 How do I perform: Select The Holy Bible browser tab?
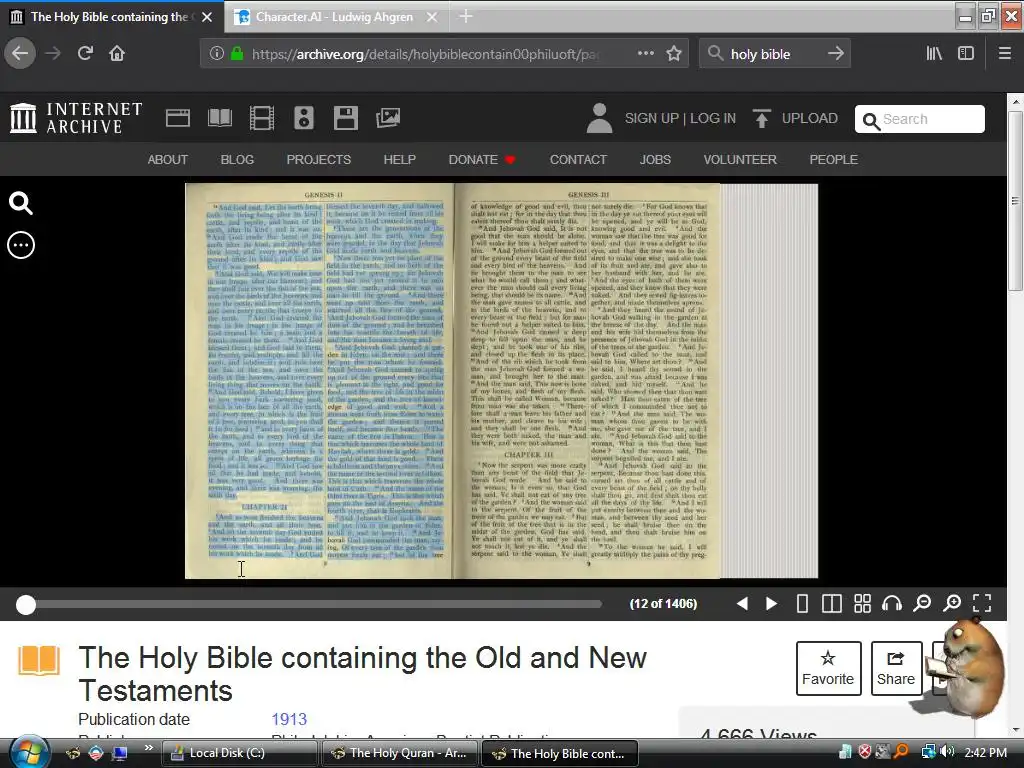[111, 16]
